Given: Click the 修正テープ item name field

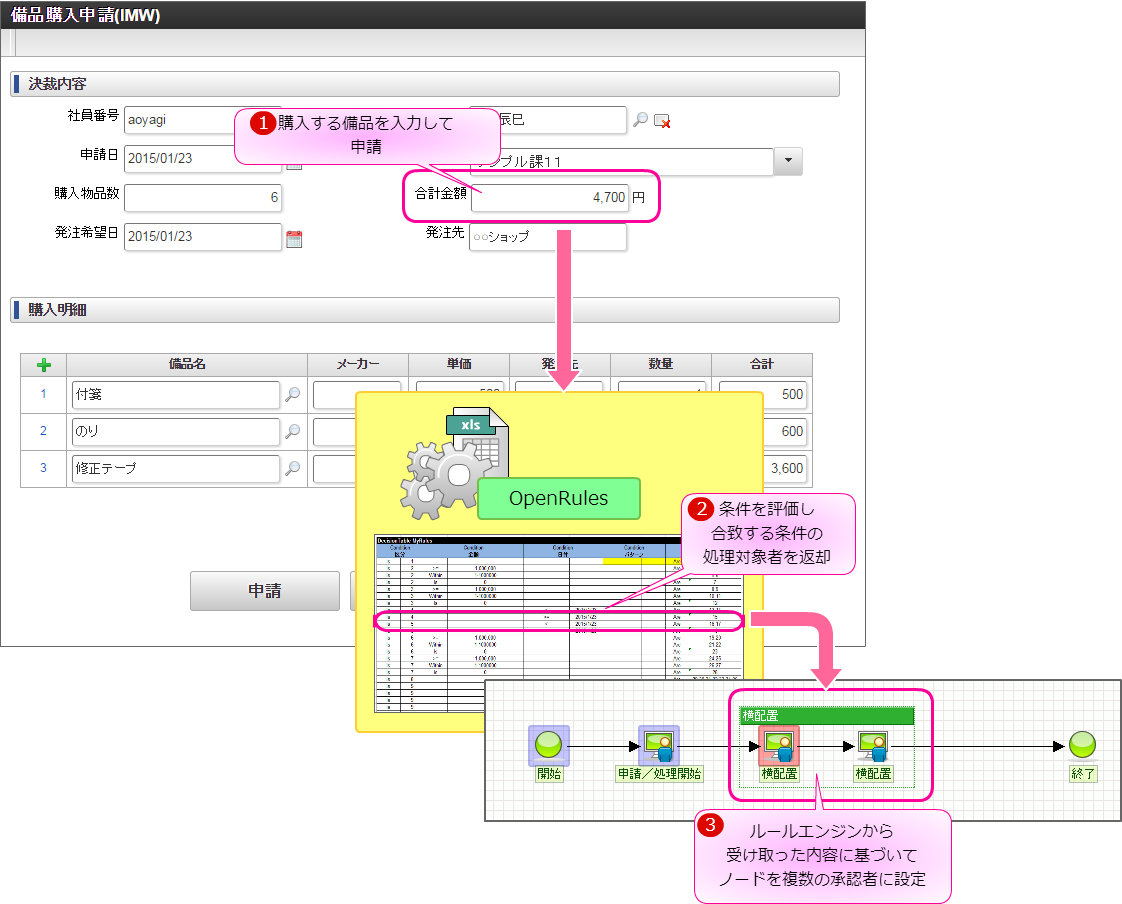Looking at the screenshot, I should [x=176, y=469].
